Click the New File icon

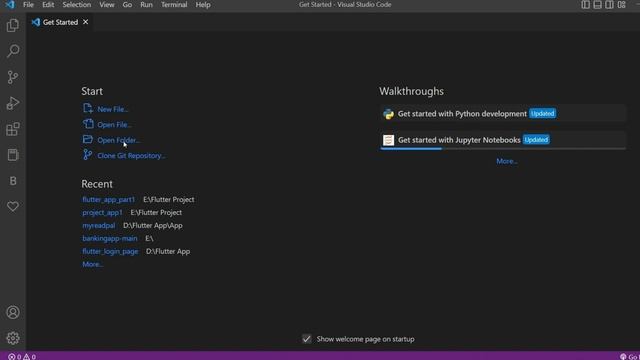pos(88,108)
